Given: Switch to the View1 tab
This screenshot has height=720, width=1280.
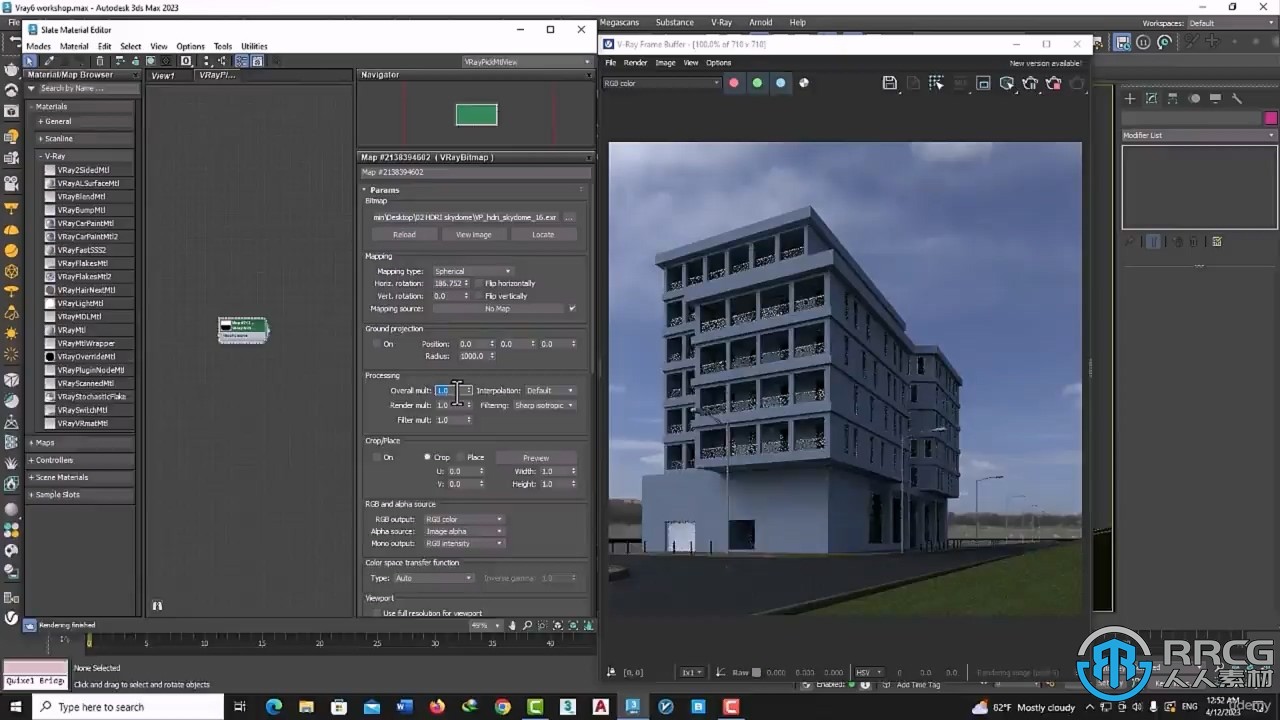Looking at the screenshot, I should (163, 75).
